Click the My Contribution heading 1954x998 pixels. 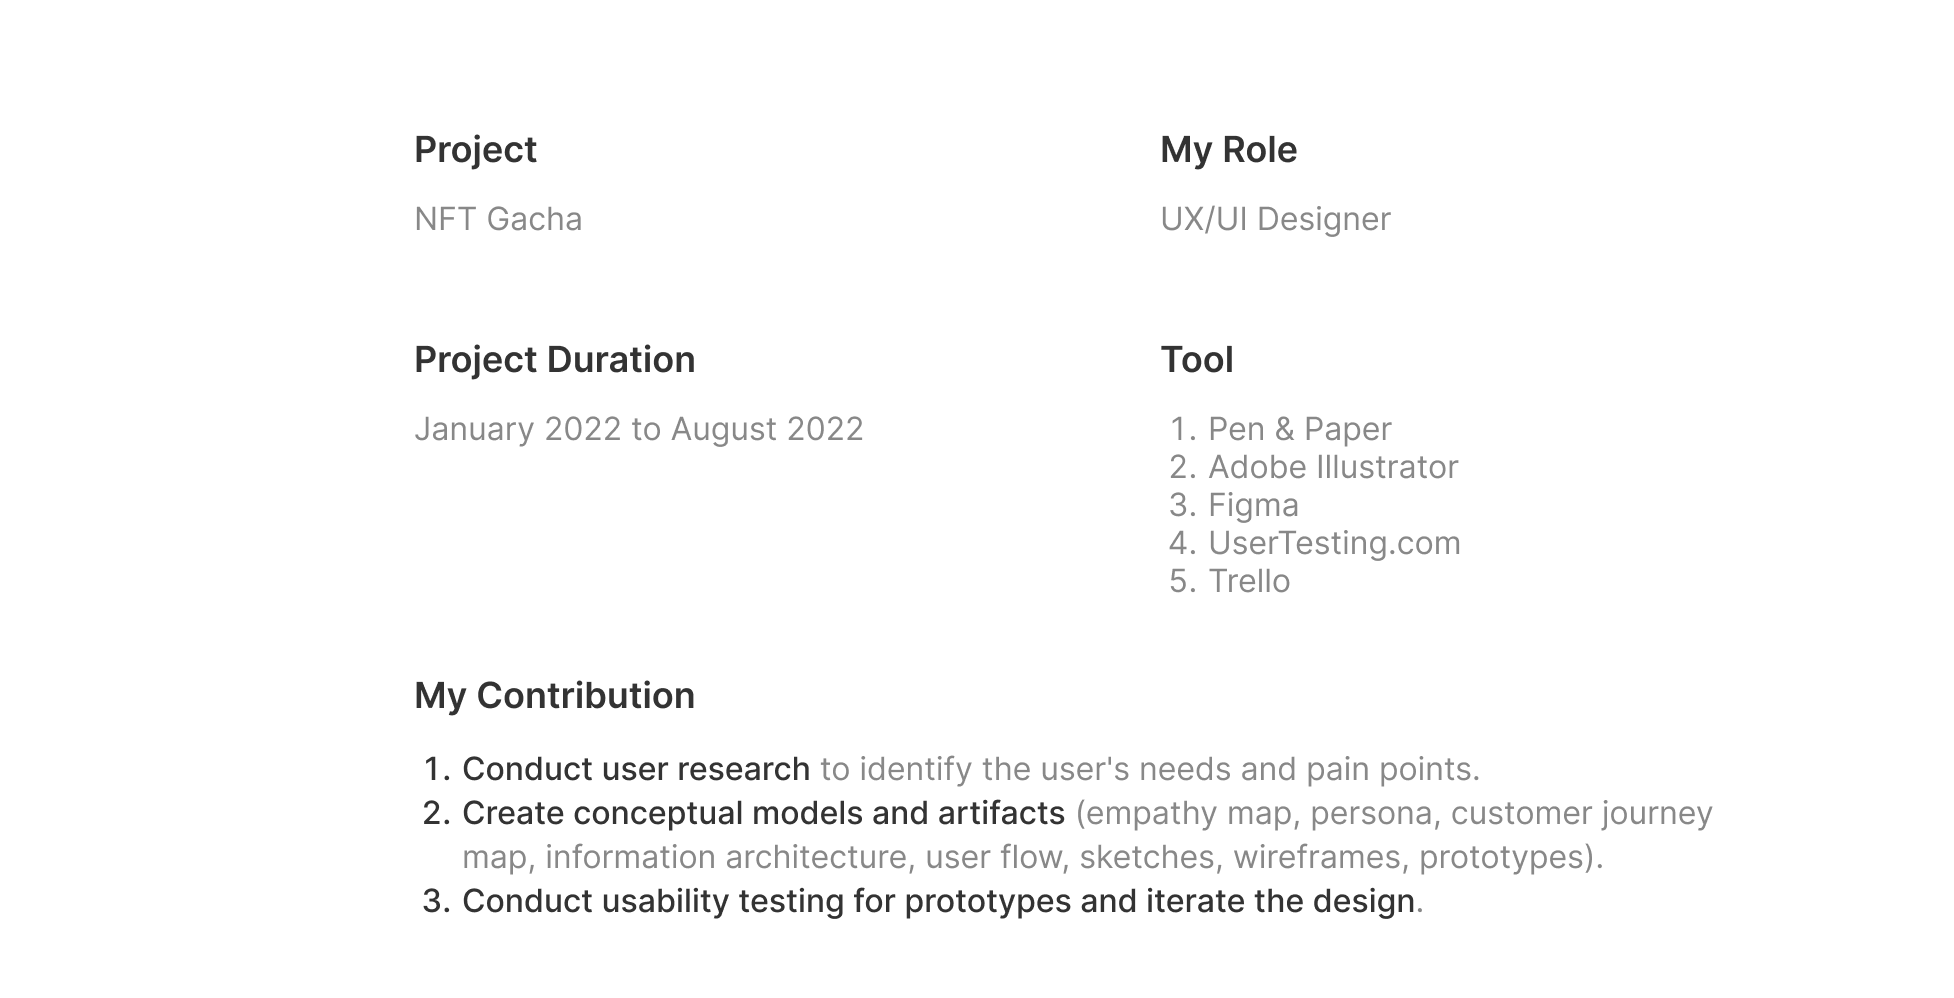555,696
